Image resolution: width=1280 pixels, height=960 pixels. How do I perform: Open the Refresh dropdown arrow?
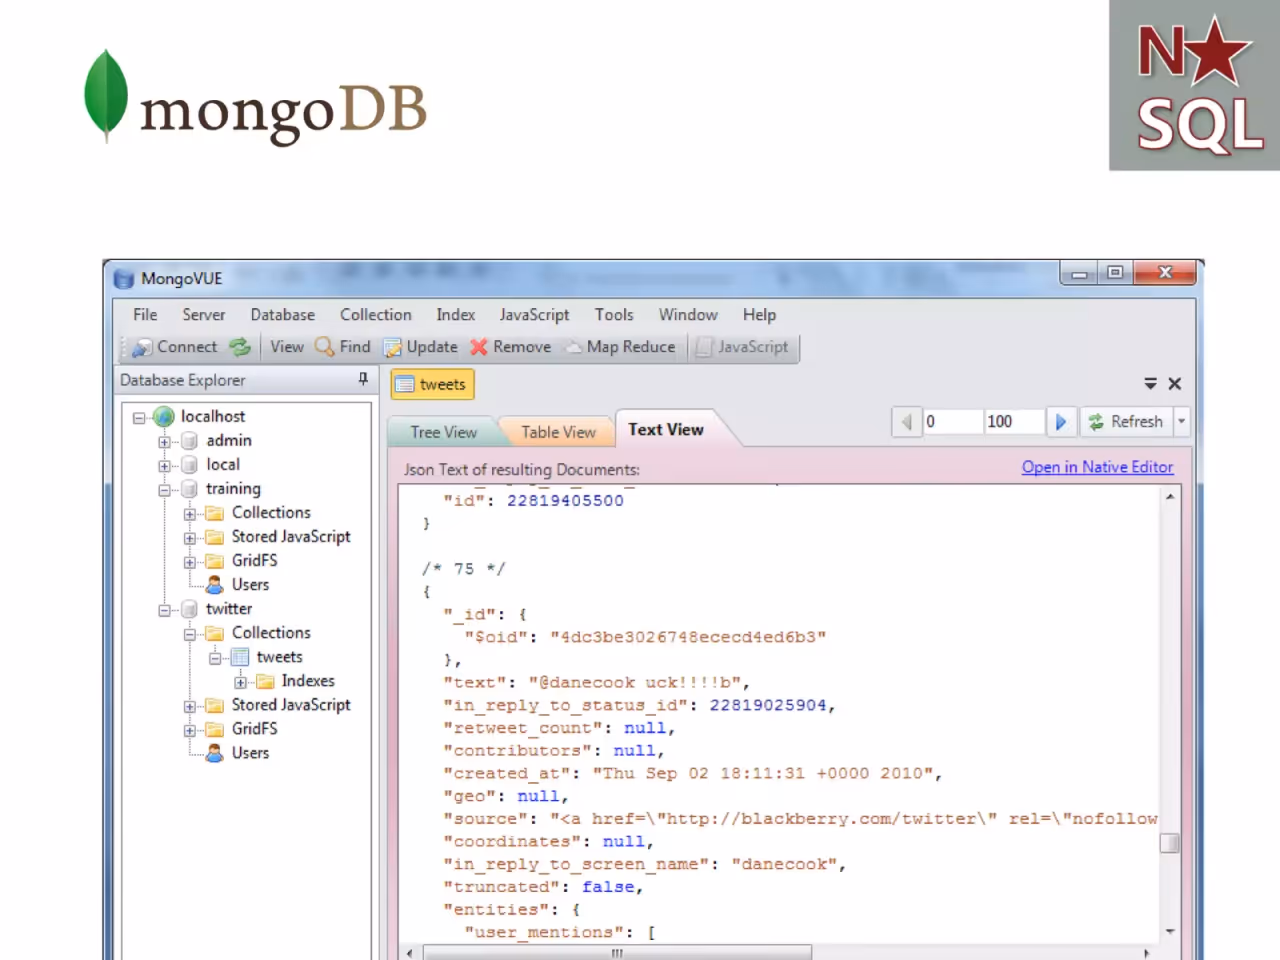pos(1181,422)
